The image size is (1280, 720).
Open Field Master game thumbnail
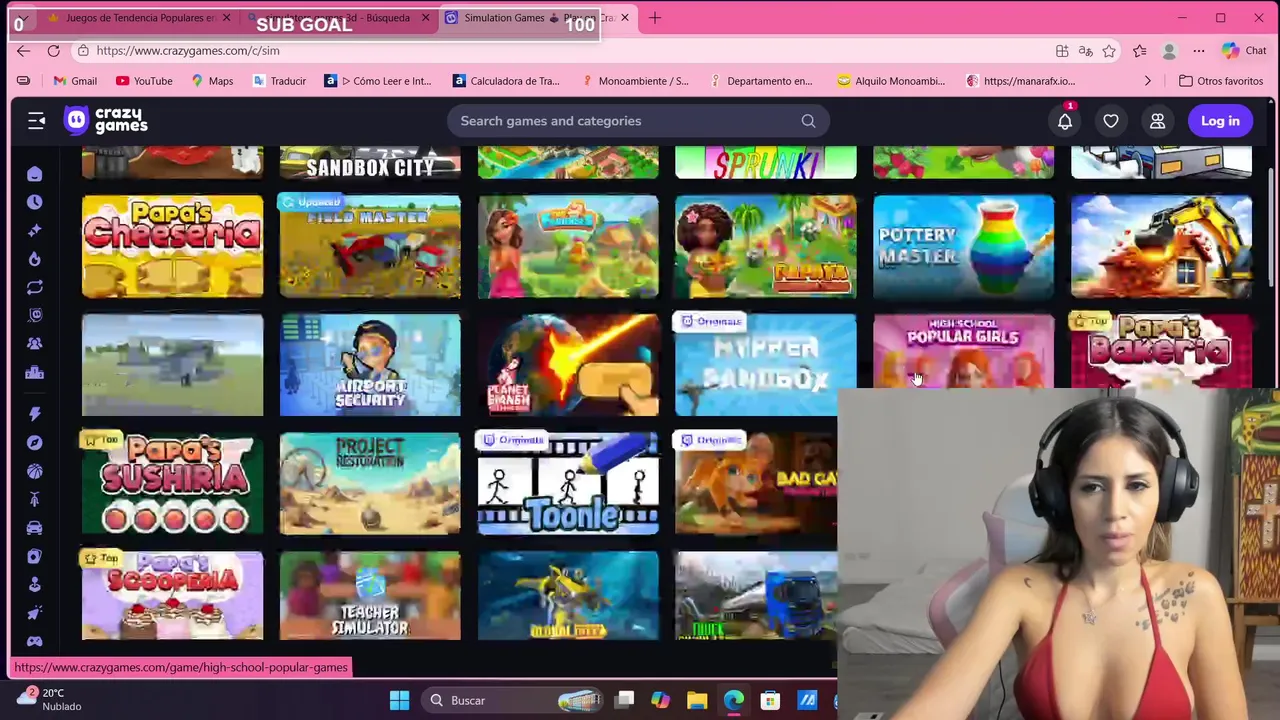[370, 246]
